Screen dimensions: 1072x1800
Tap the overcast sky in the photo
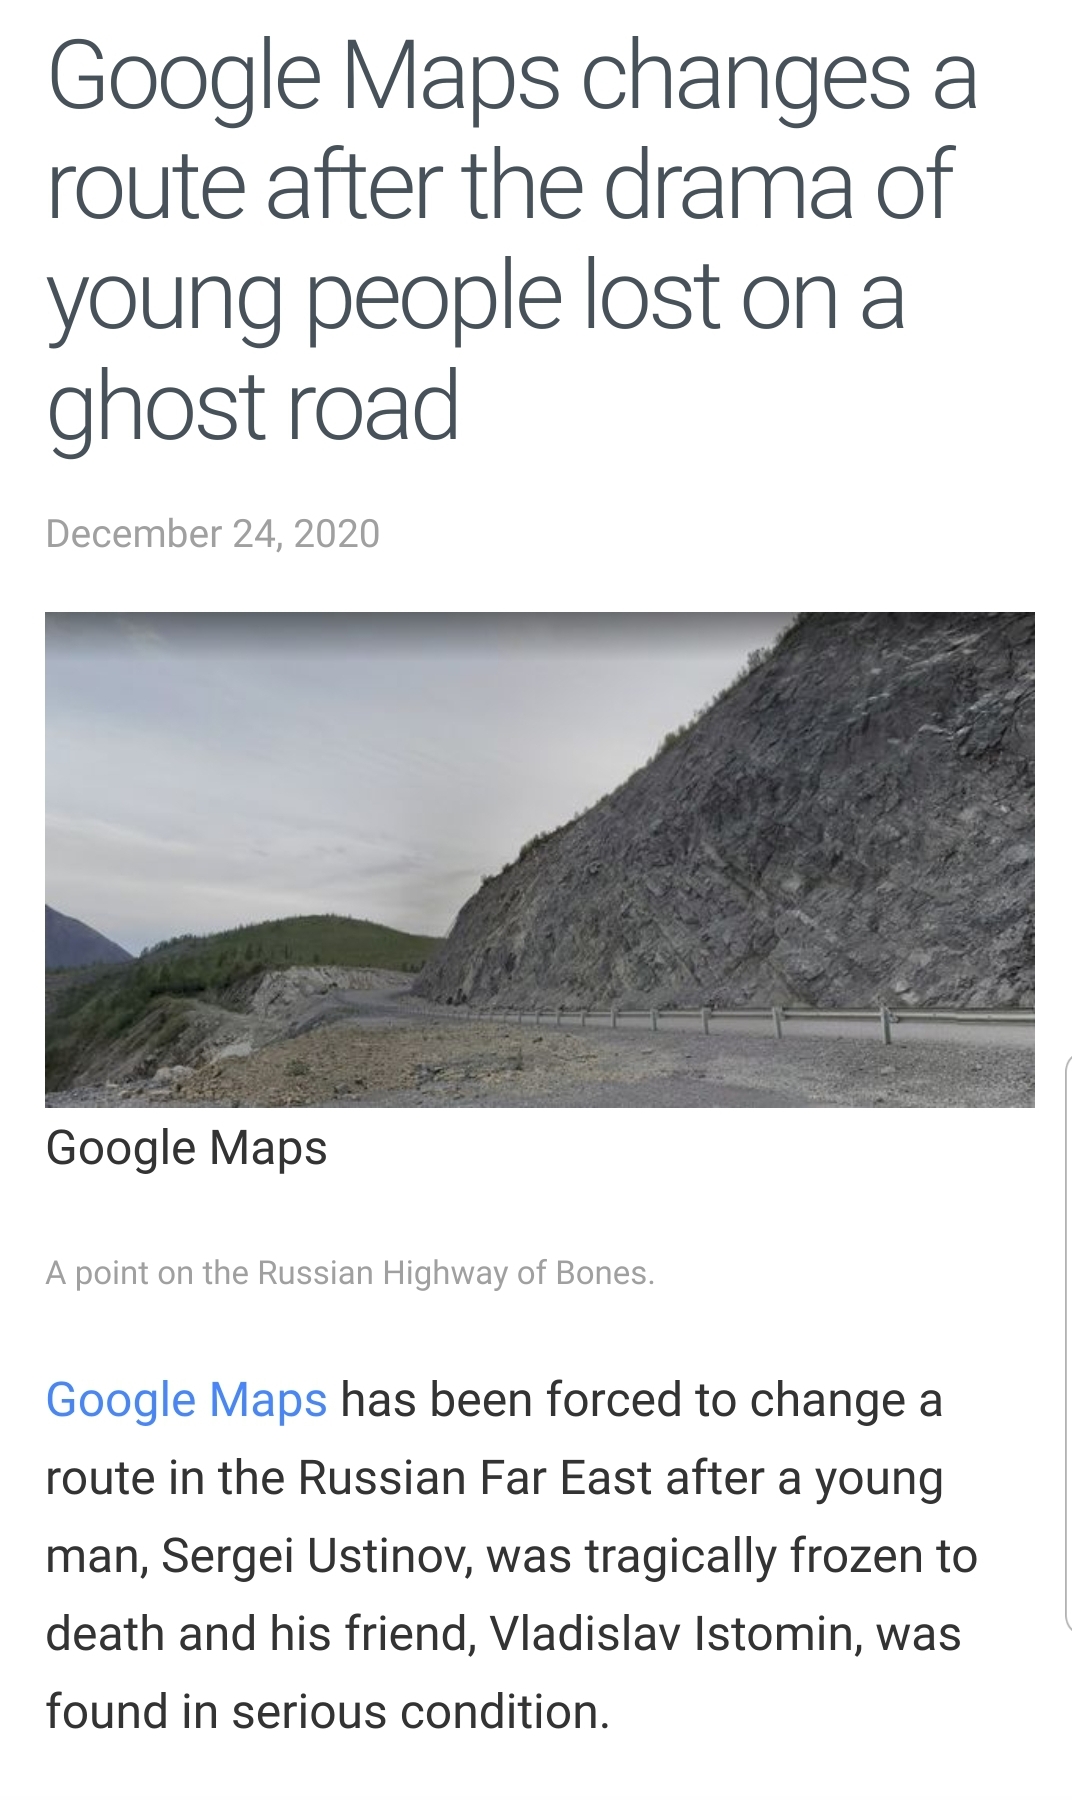tap(350, 750)
